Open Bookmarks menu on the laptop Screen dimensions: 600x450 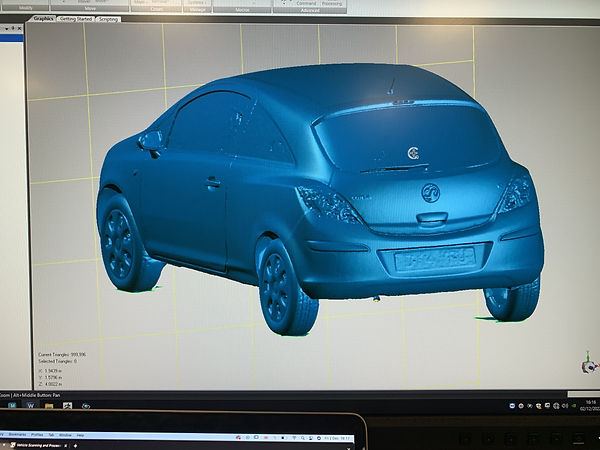pos(17,435)
